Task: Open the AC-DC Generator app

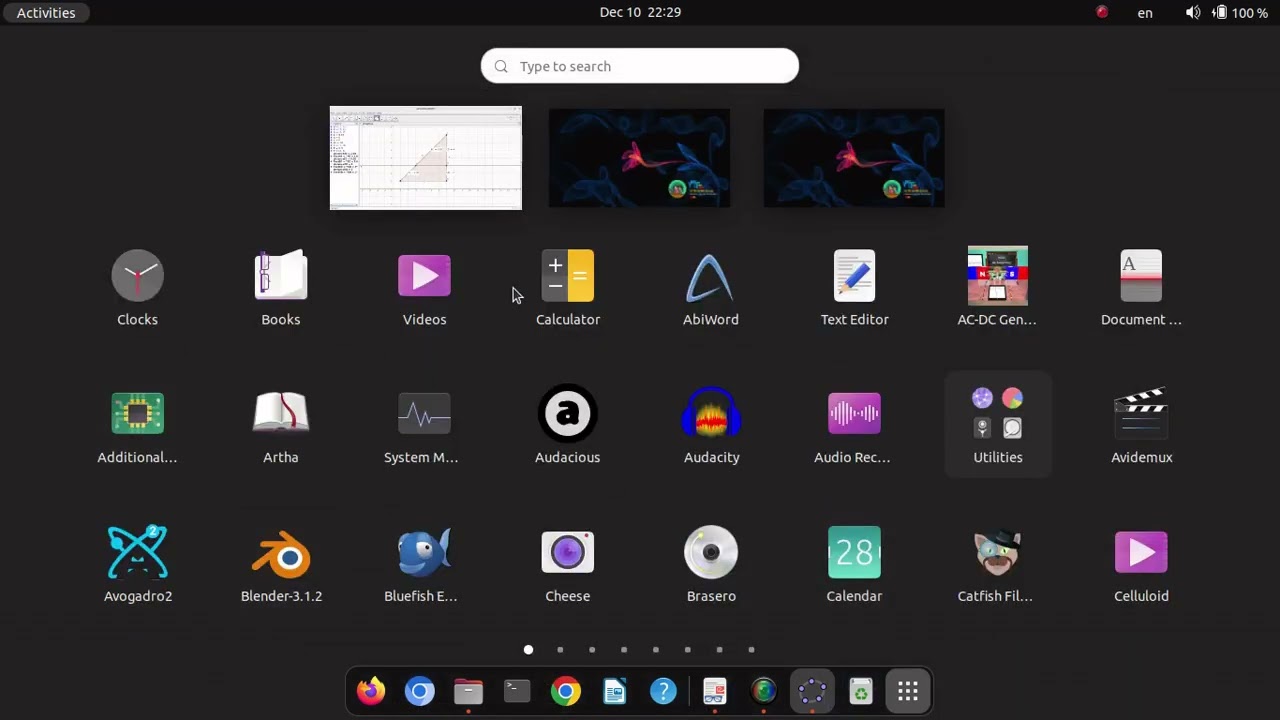Action: click(x=998, y=288)
